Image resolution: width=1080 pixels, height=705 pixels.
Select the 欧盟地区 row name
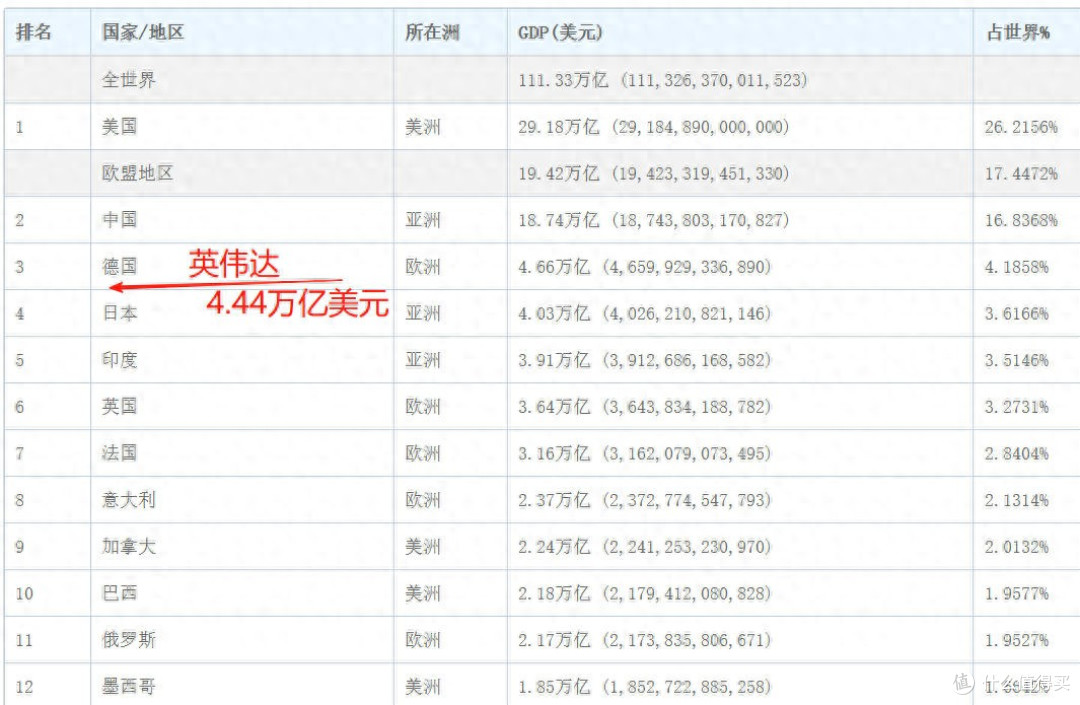pos(138,173)
